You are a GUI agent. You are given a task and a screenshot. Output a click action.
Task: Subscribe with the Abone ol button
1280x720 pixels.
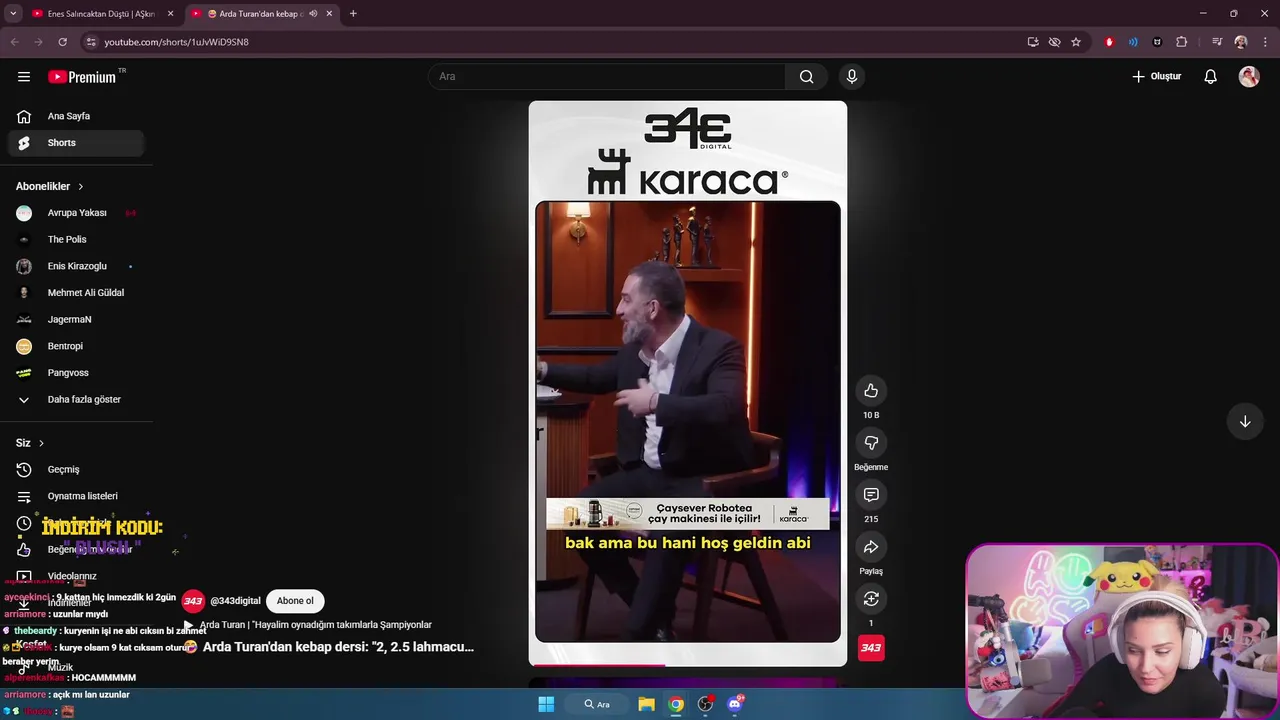click(x=295, y=601)
